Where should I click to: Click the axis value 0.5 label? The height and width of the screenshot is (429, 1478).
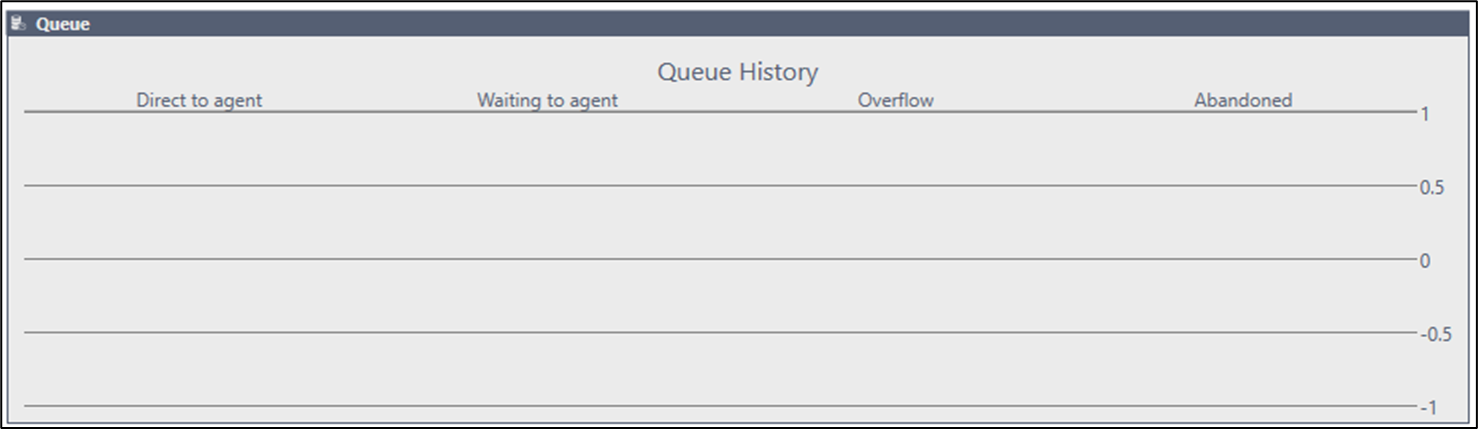coord(1432,188)
